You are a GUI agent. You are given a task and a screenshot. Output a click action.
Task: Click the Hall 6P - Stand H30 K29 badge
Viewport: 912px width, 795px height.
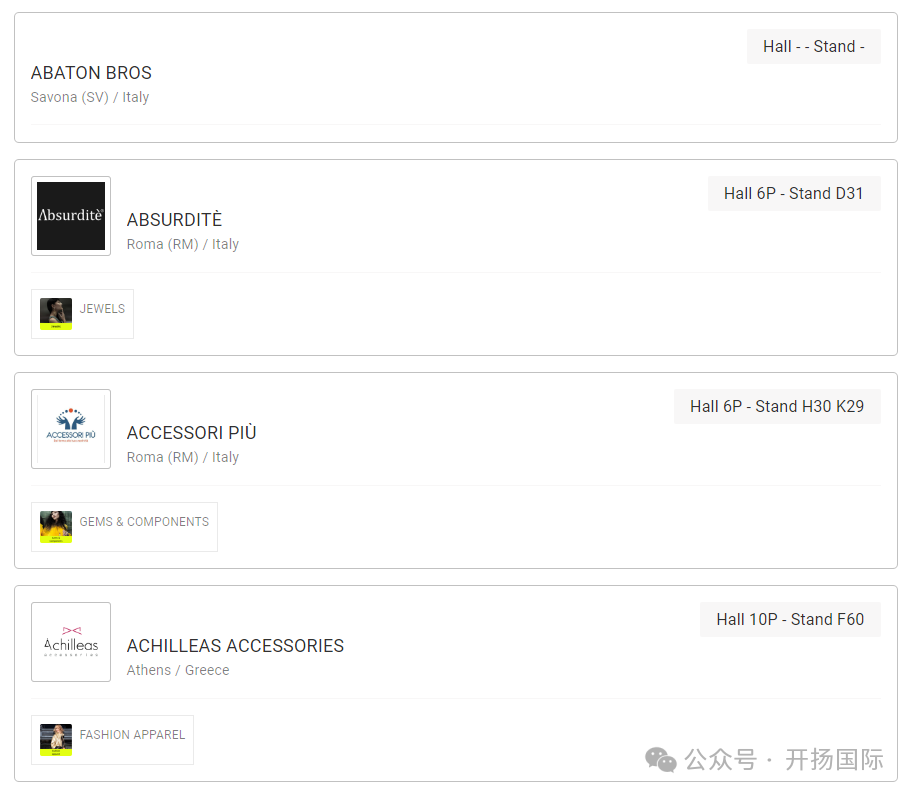pyautogui.click(x=777, y=406)
